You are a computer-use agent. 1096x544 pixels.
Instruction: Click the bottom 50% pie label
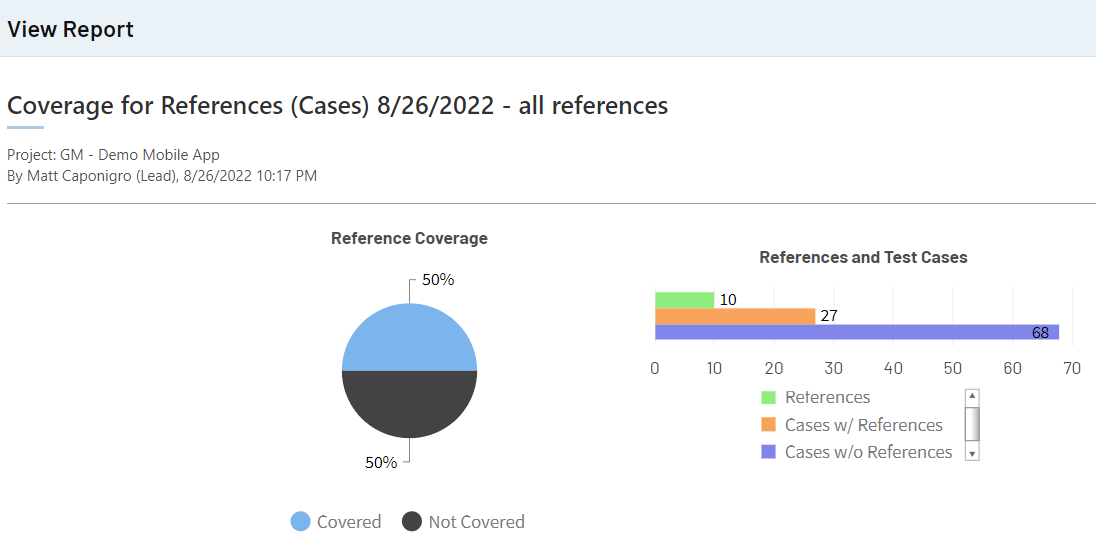click(x=381, y=462)
